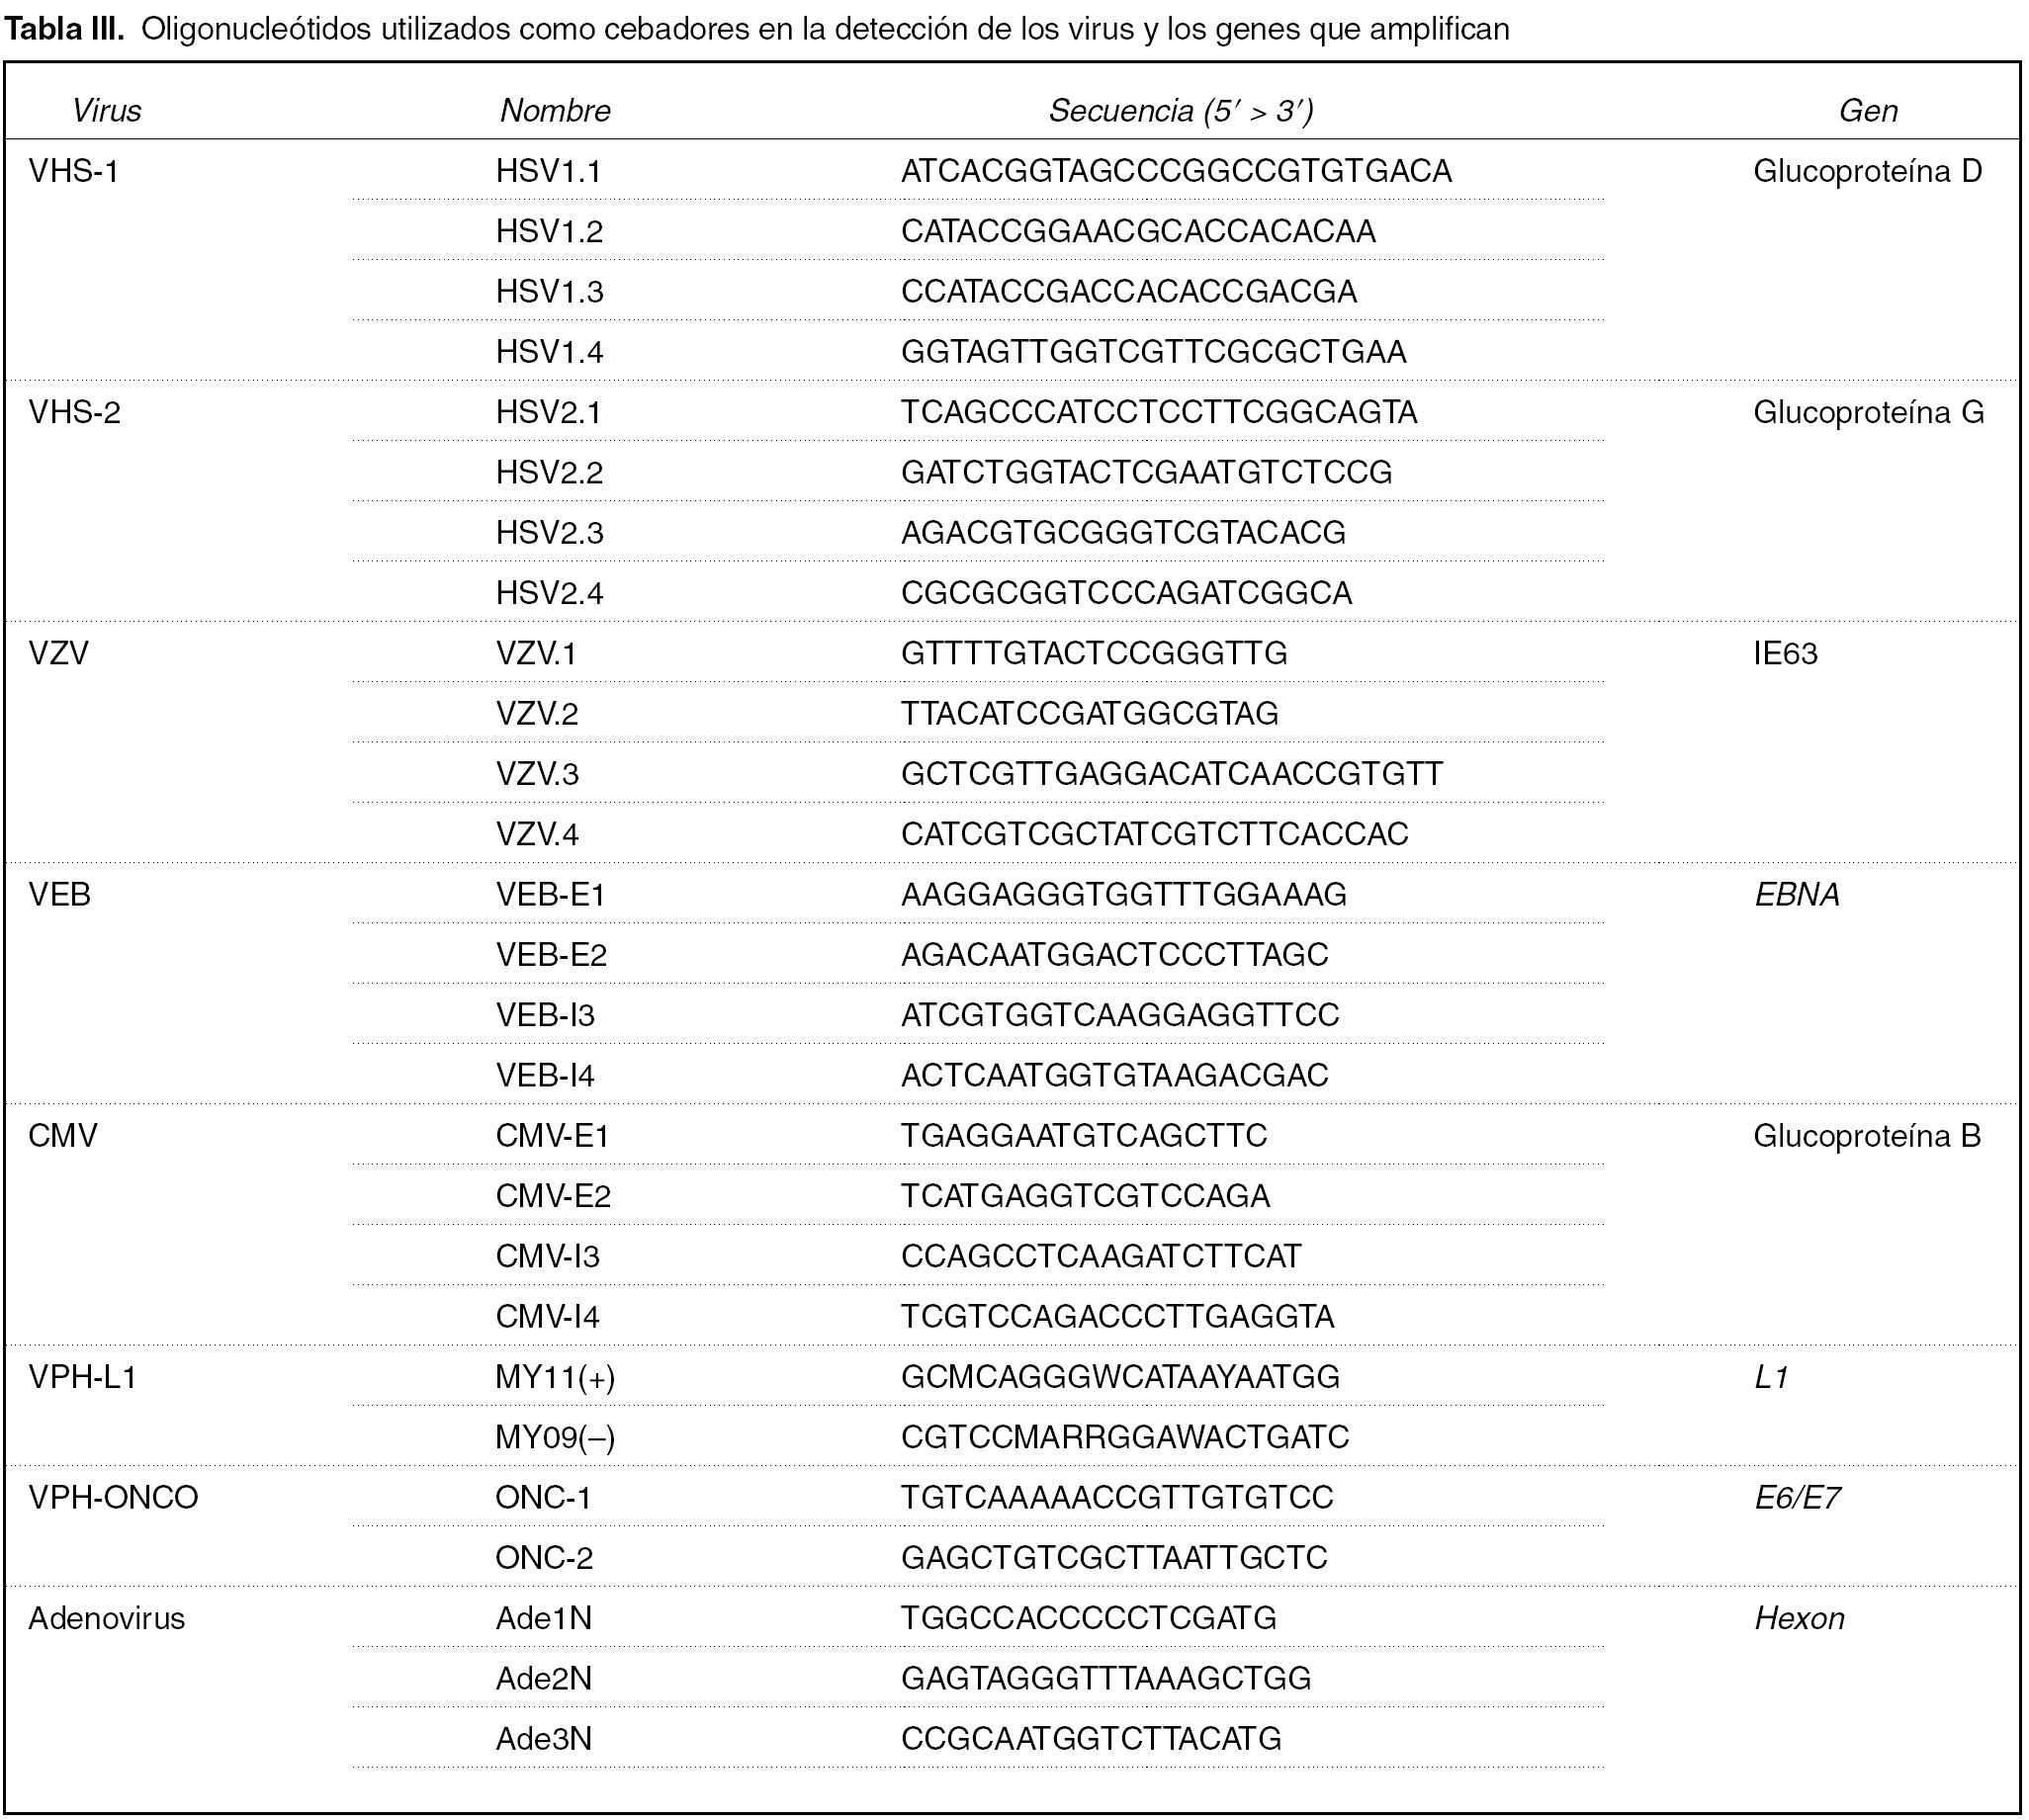Click the Nombre column header

[555, 110]
